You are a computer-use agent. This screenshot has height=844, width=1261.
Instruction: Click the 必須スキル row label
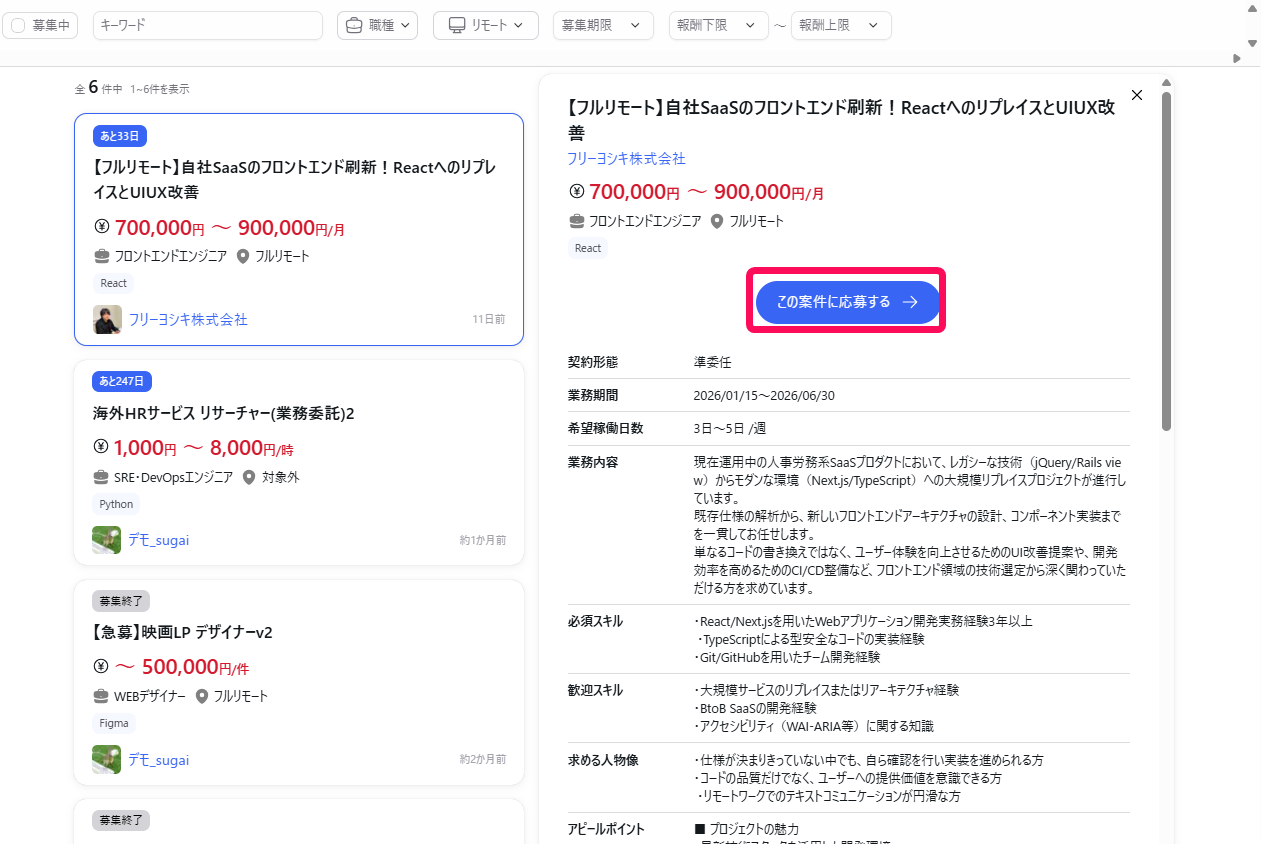point(595,621)
